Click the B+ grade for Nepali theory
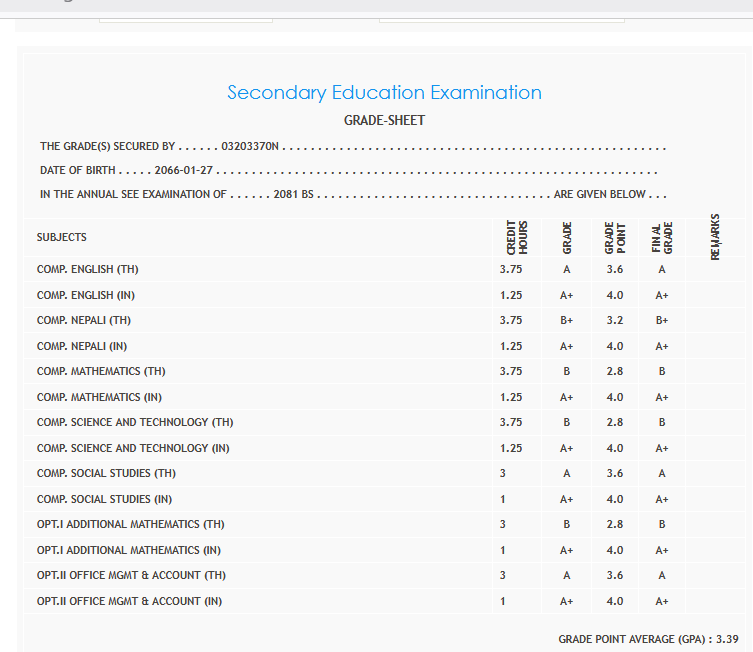The width and height of the screenshot is (753, 652). coord(566,321)
